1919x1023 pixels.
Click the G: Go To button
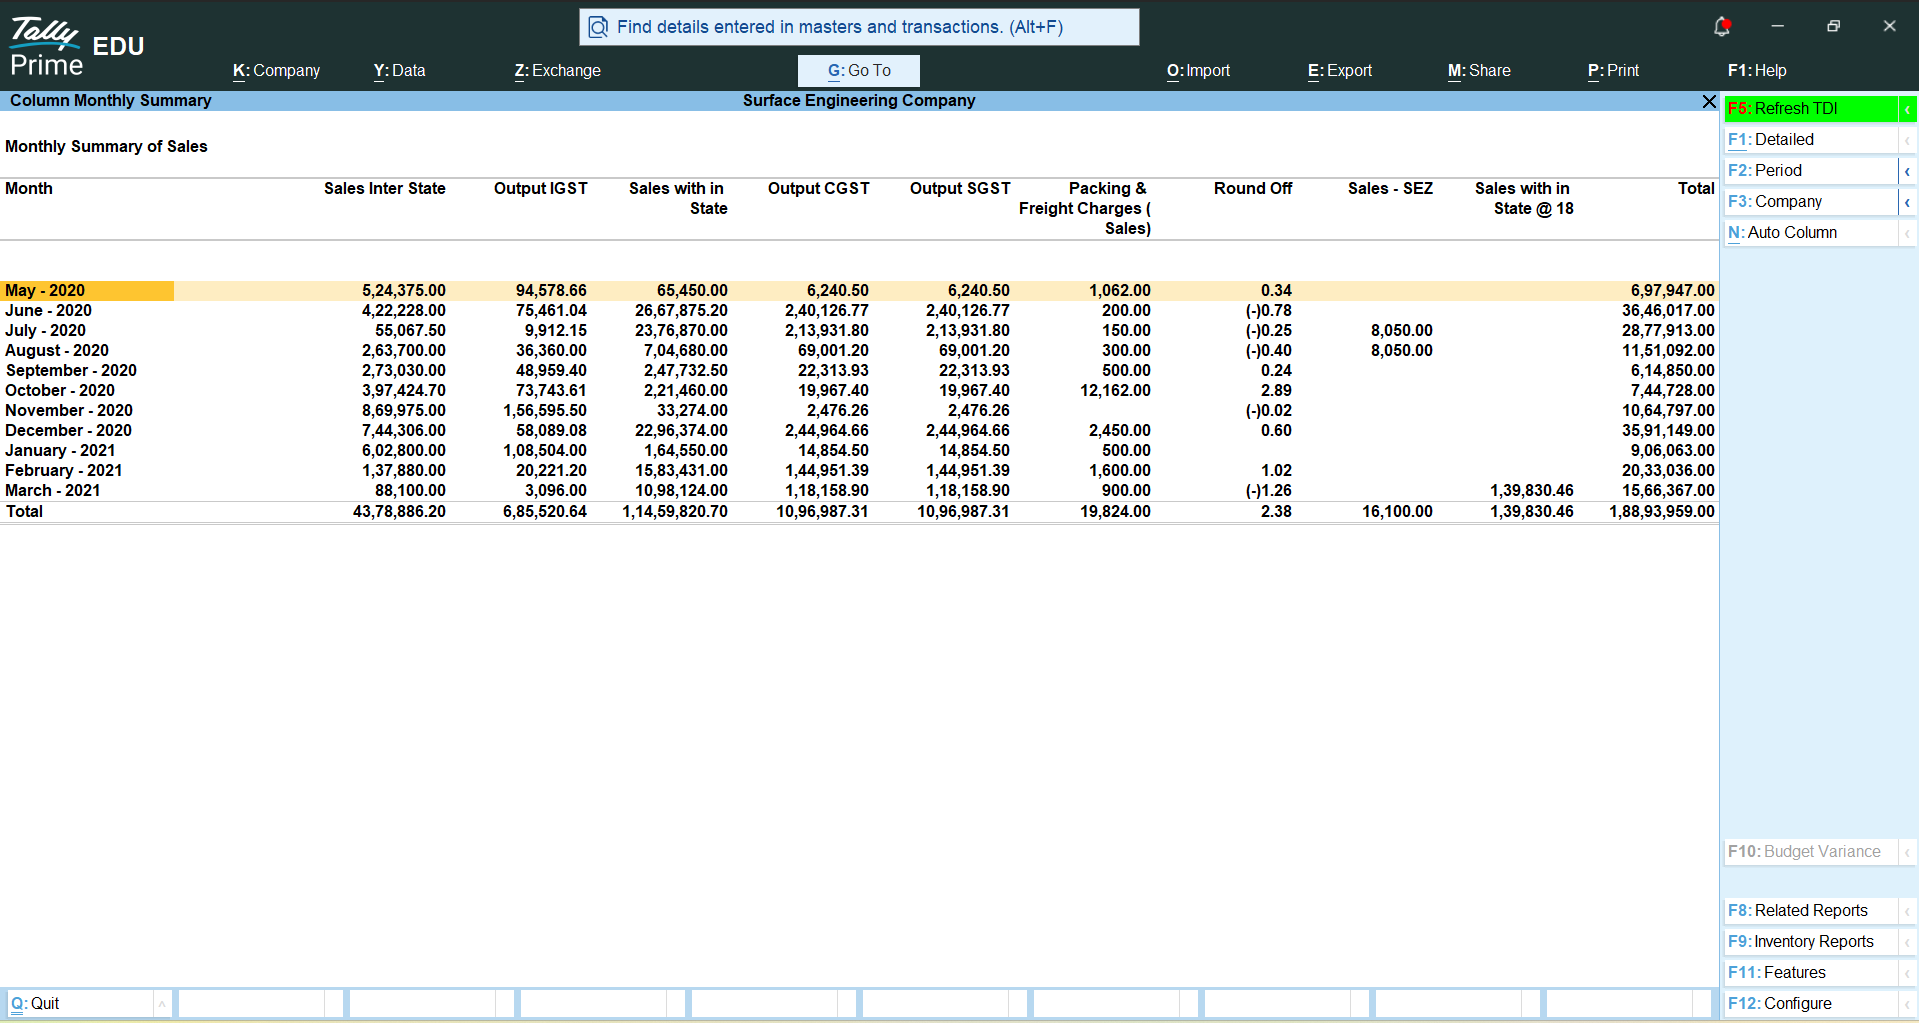859,71
